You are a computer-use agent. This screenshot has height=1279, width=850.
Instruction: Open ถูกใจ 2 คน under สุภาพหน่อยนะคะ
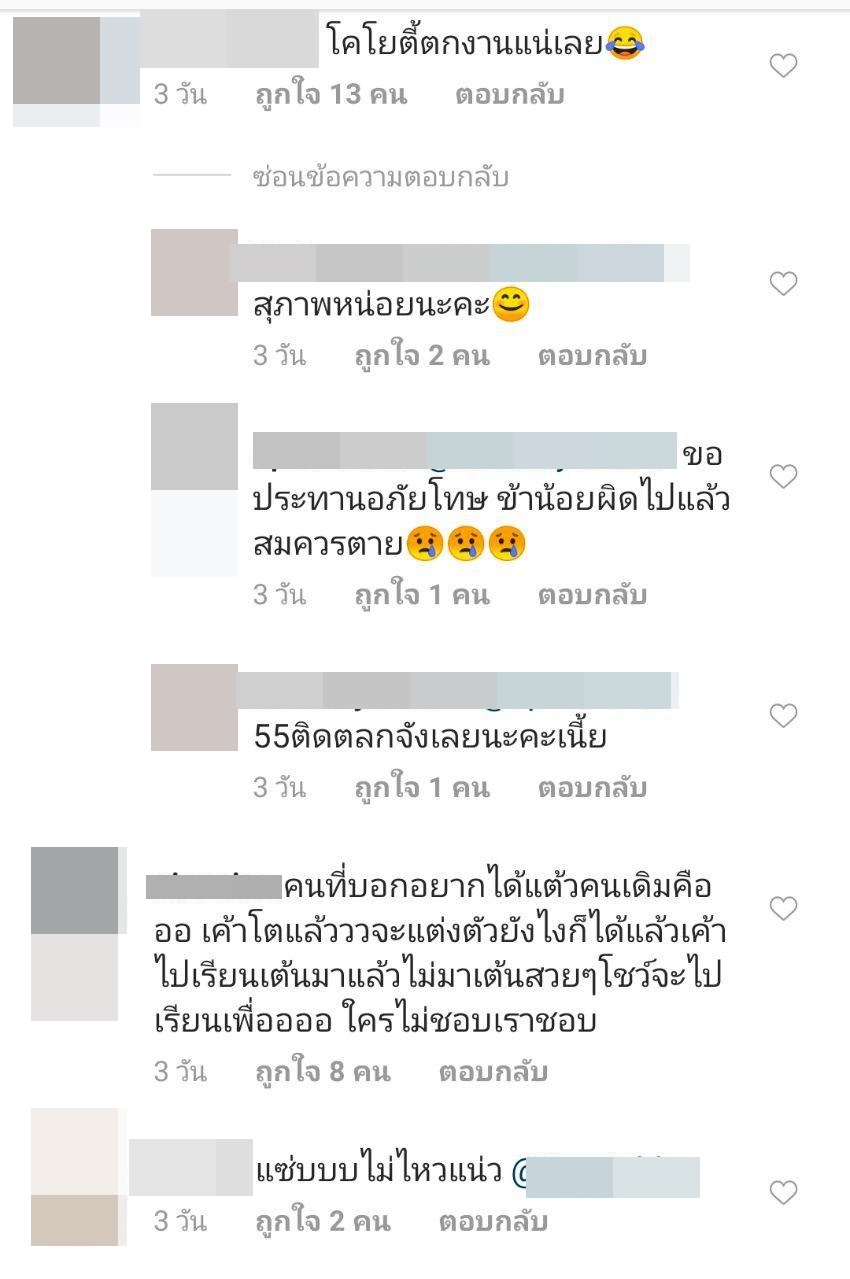pos(422,355)
